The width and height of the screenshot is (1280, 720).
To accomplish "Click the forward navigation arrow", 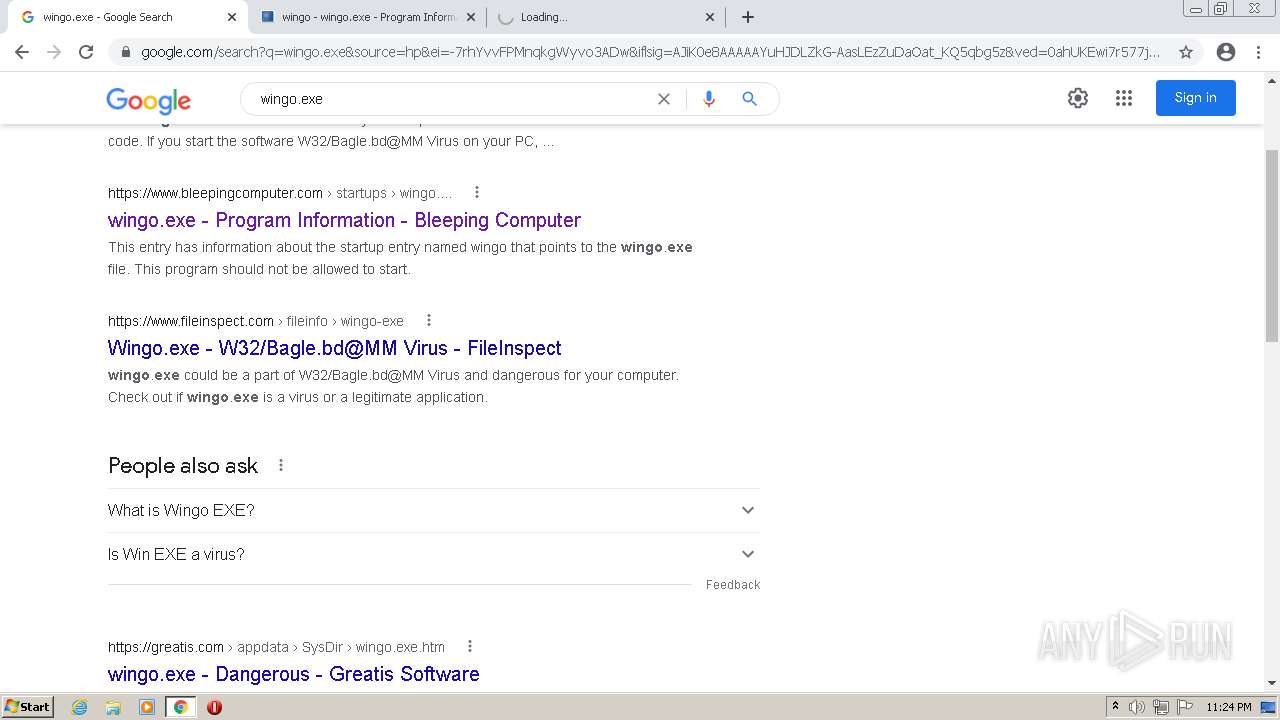I will [54, 52].
